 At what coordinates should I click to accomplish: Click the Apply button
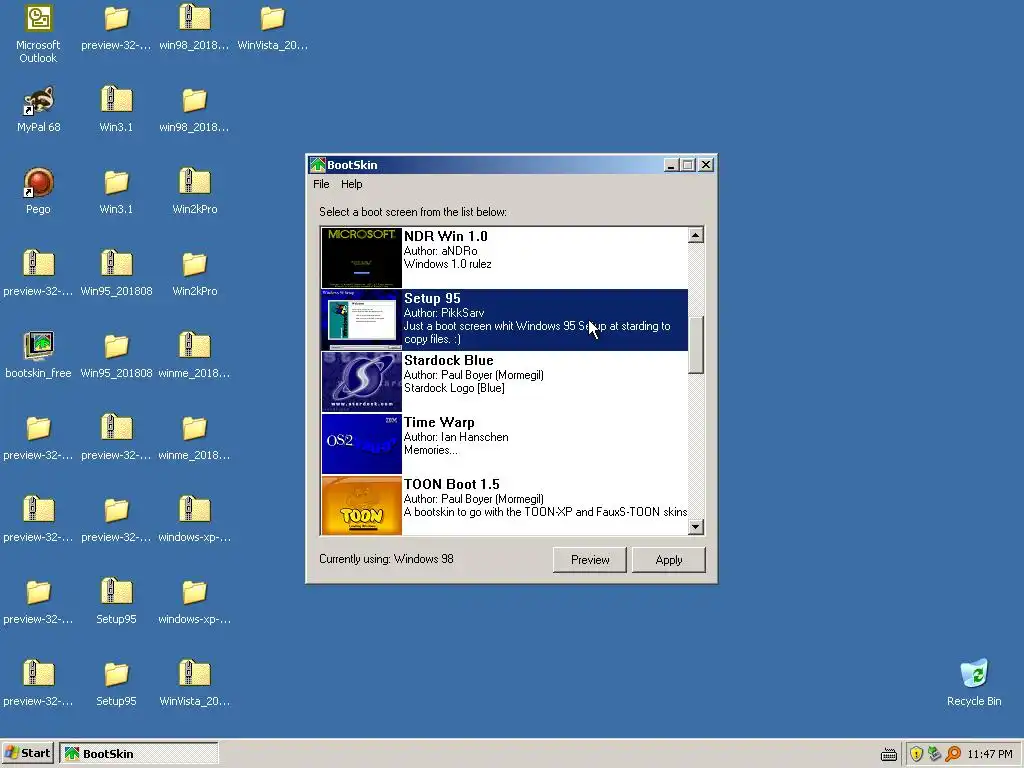tap(669, 560)
